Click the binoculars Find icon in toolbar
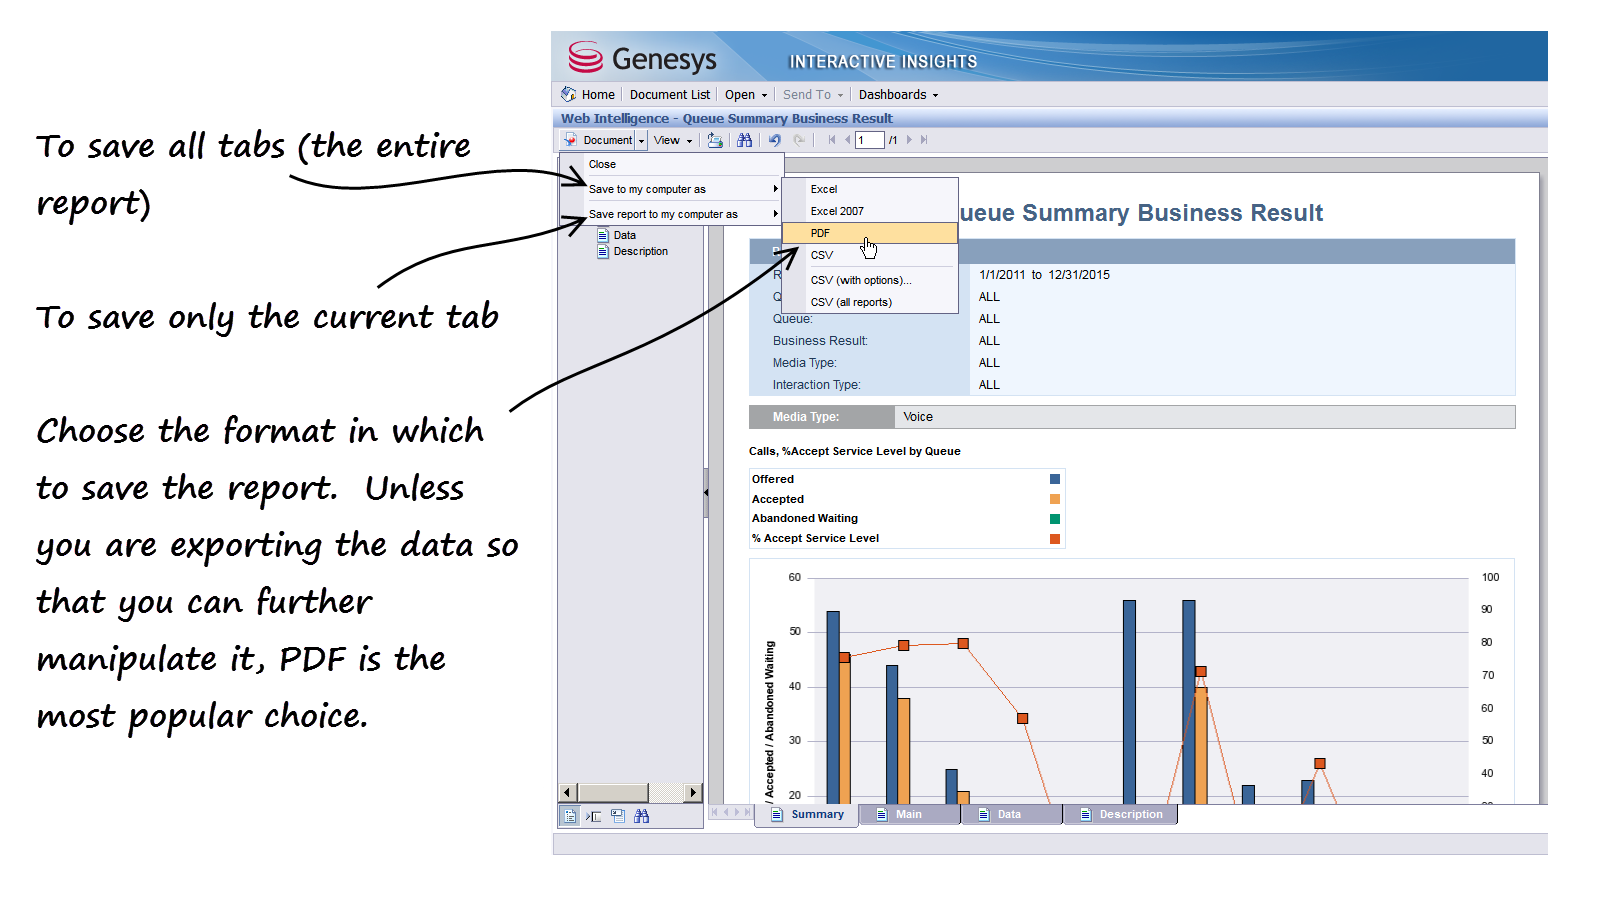 (x=744, y=141)
